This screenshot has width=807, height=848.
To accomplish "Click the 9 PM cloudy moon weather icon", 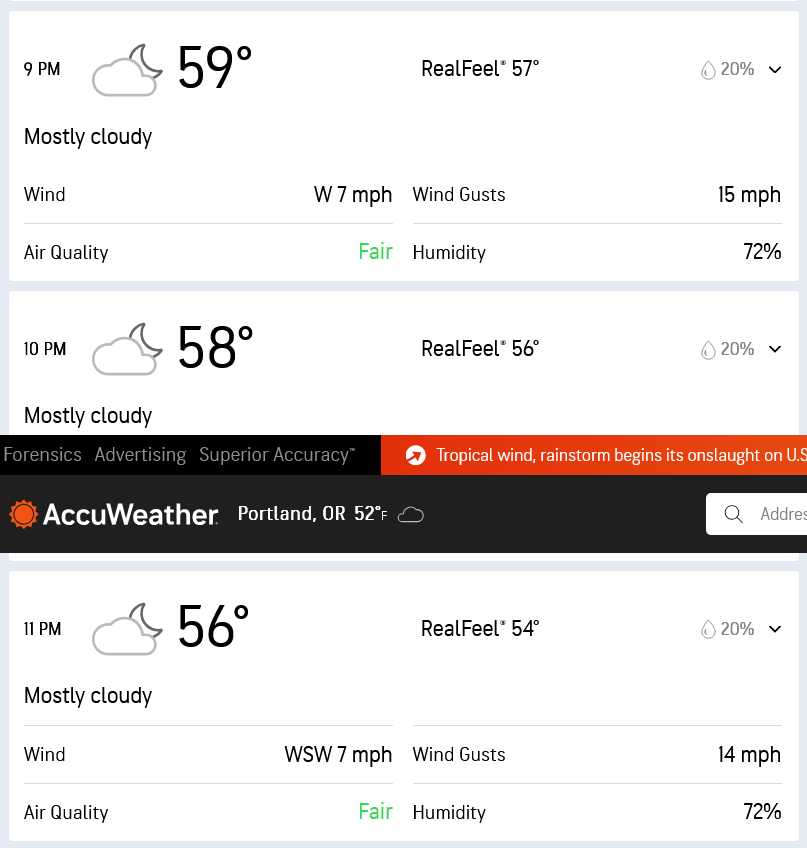I will pyautogui.click(x=127, y=70).
